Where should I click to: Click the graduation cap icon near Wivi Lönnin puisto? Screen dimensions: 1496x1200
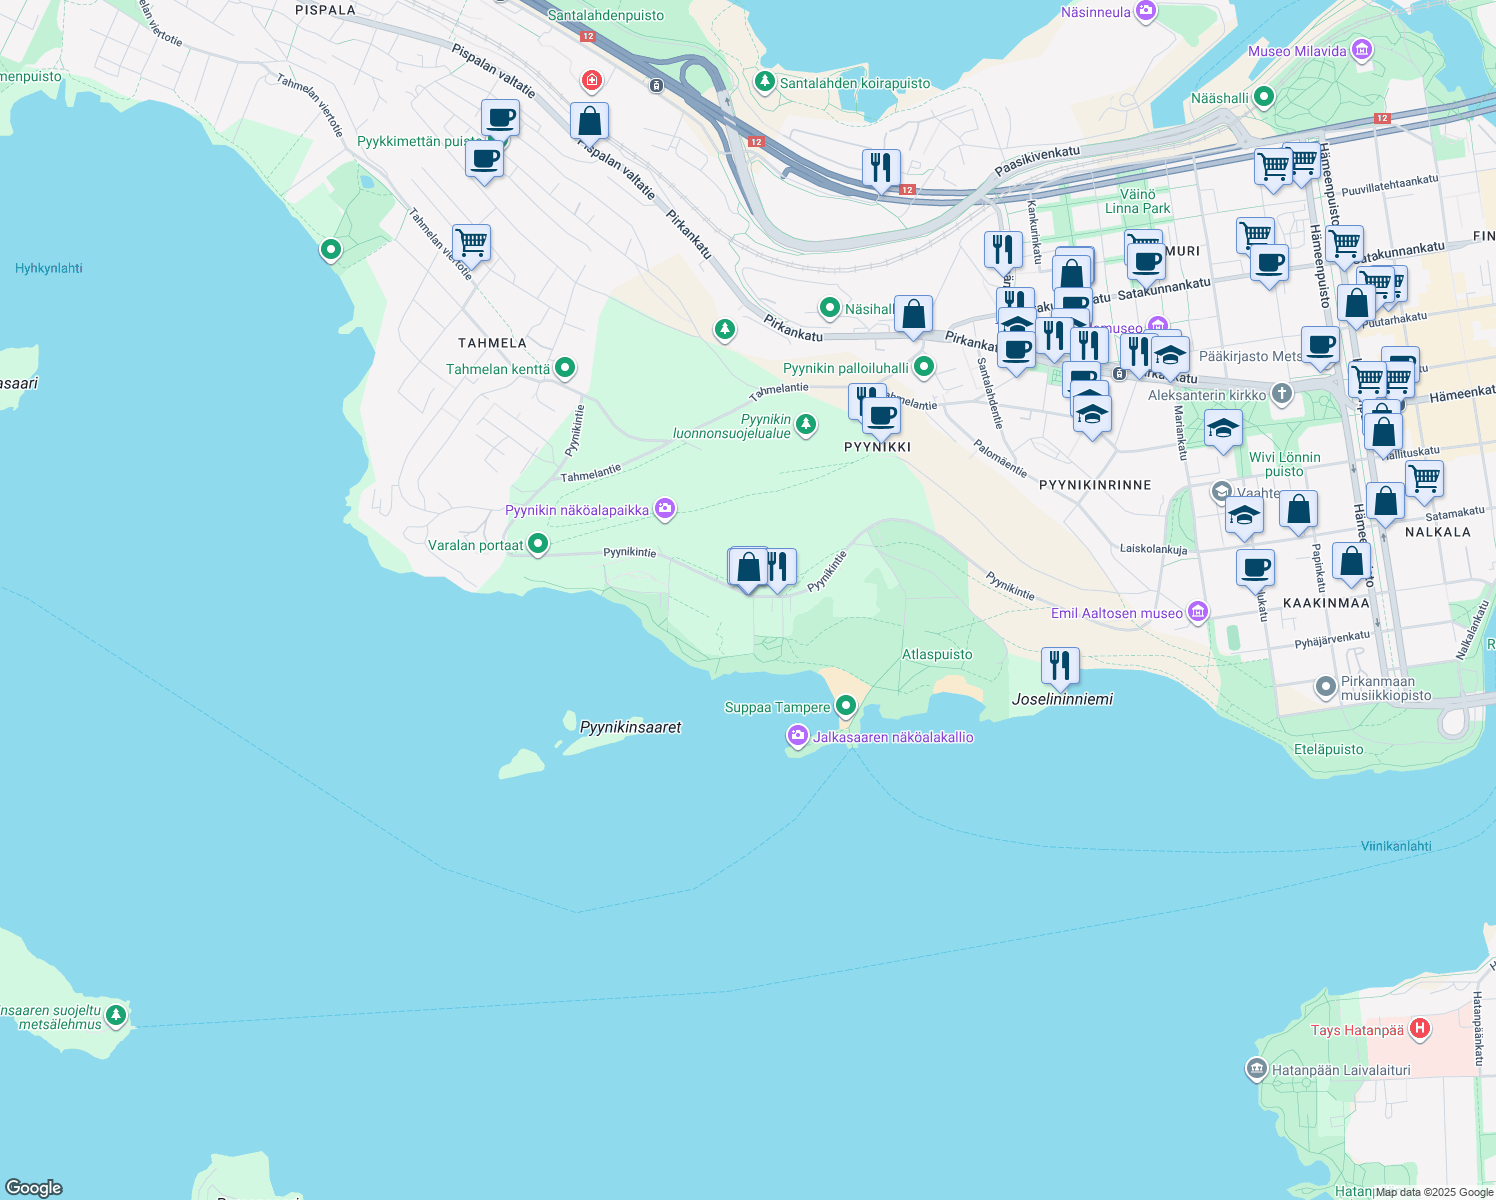point(1224,428)
